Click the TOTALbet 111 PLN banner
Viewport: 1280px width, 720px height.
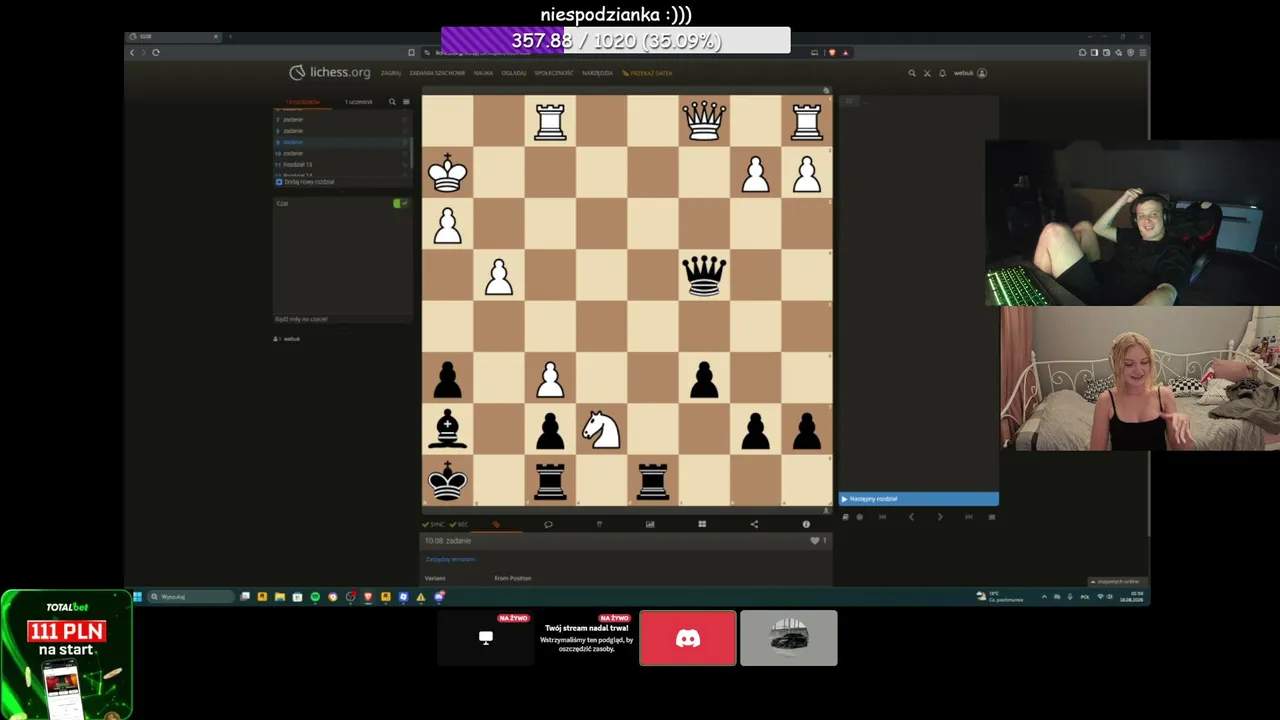66,655
